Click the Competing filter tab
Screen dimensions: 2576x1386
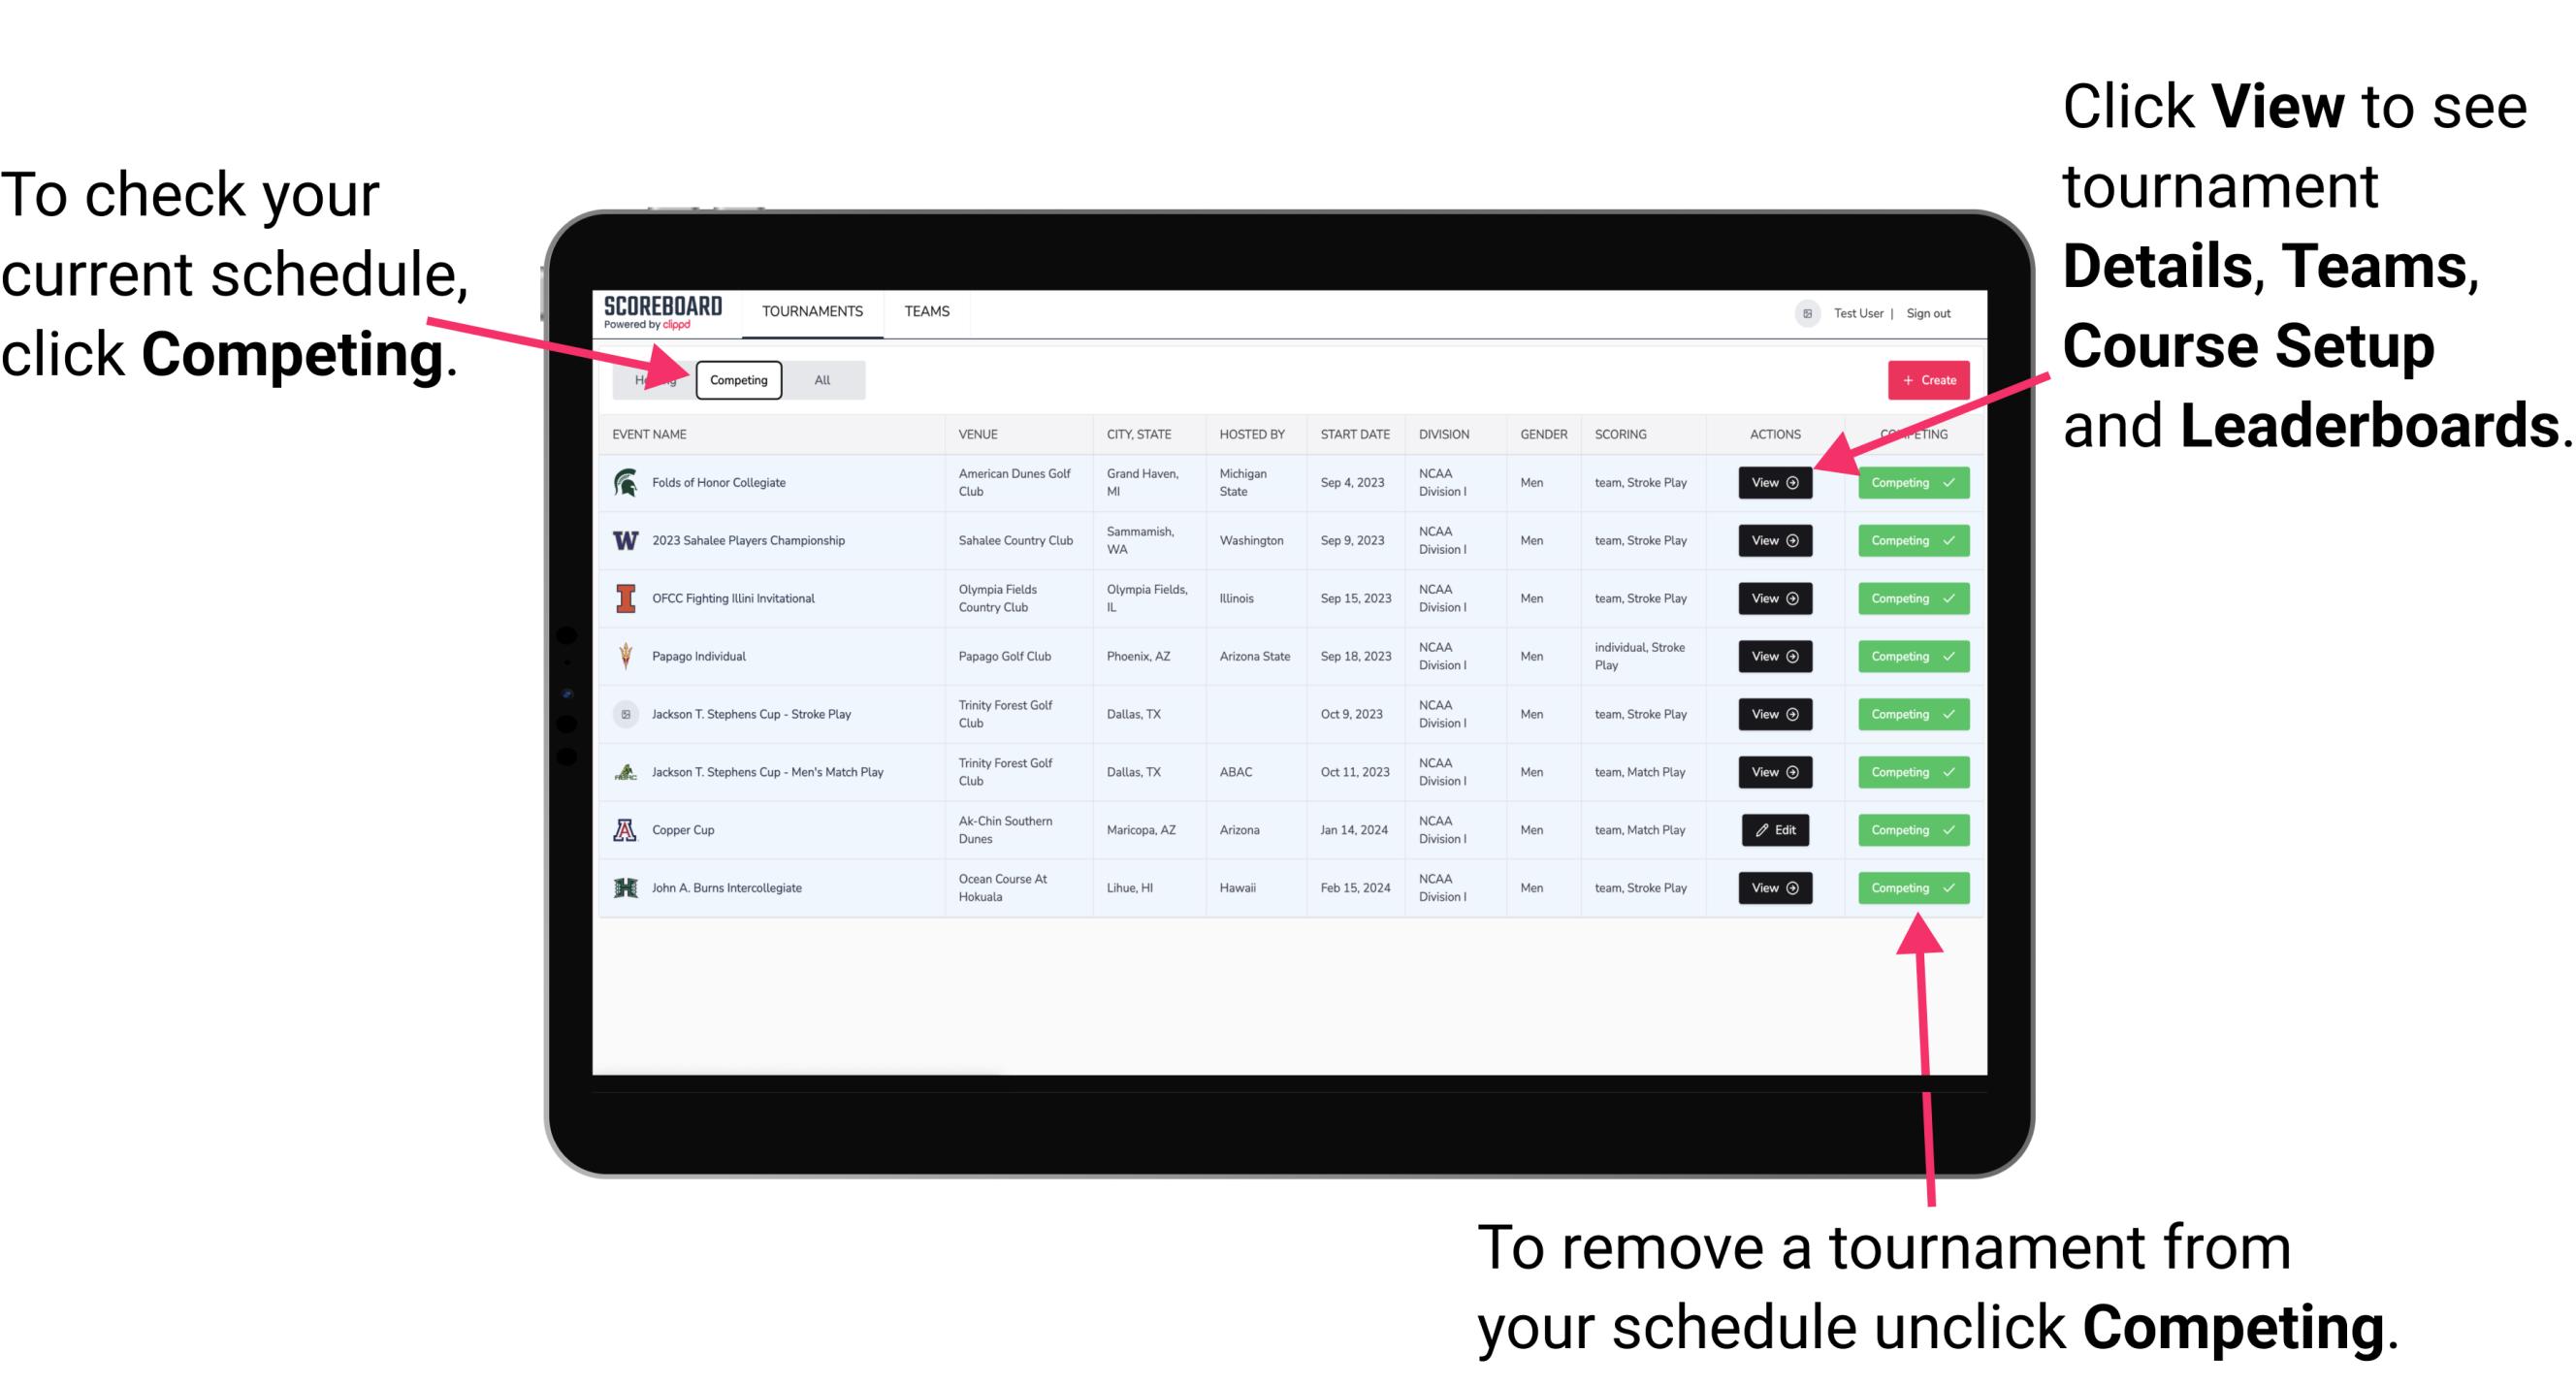pyautogui.click(x=739, y=379)
